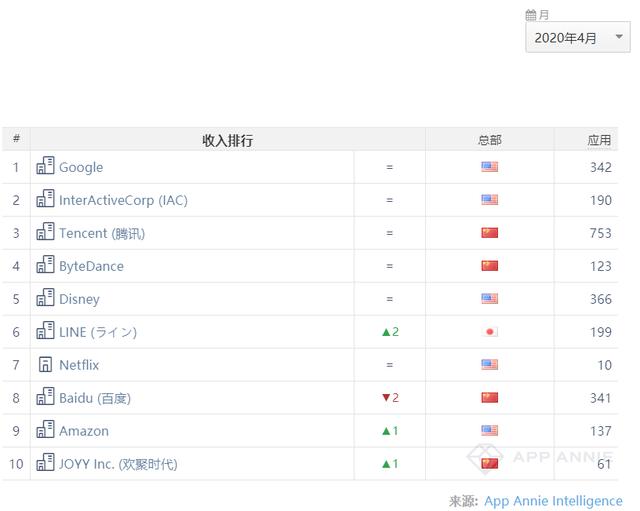The image size is (640, 511).
Task: Click the US flag in Disney's row
Action: 489,299
